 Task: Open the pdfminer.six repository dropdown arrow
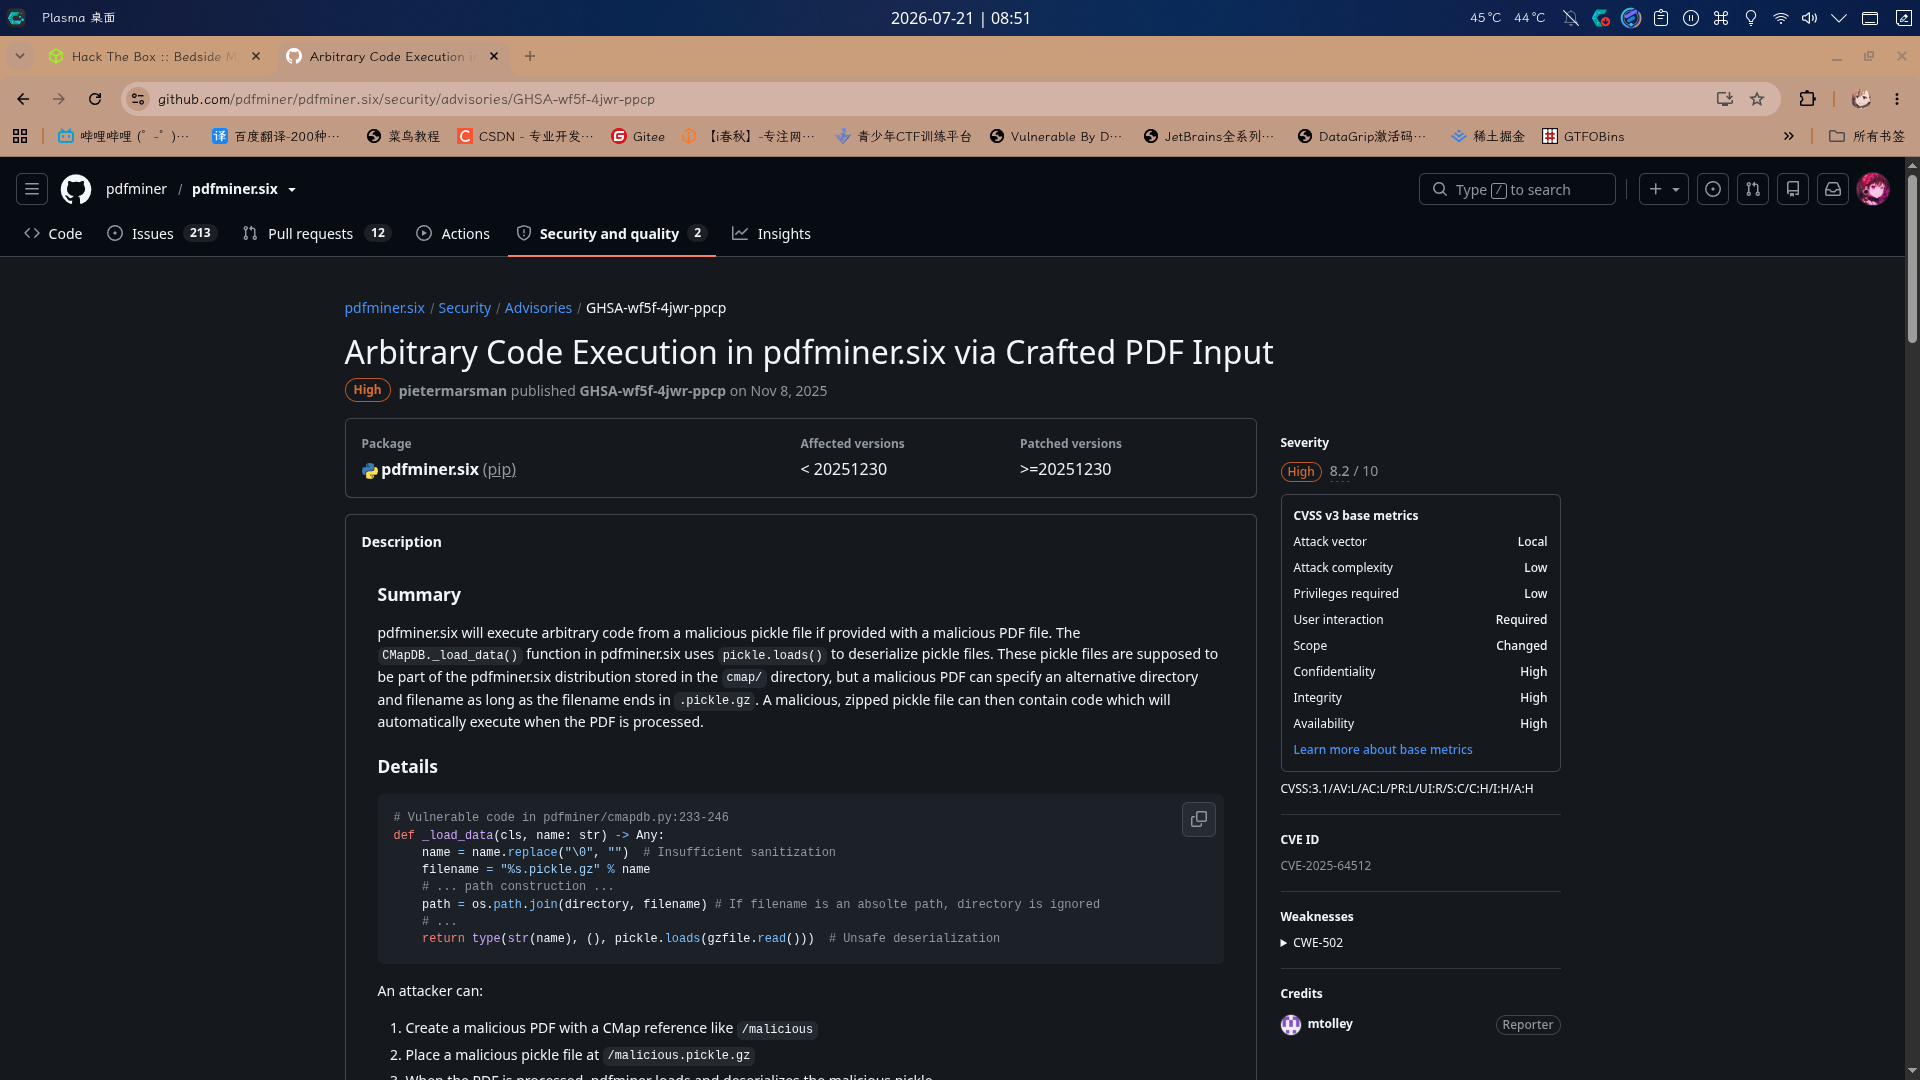(x=292, y=190)
